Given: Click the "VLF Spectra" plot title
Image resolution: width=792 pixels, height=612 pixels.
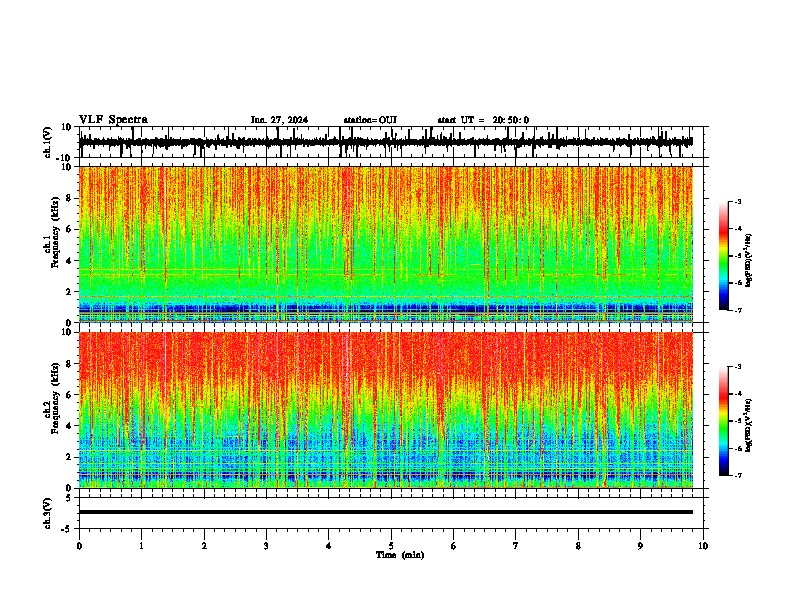Looking at the screenshot, I should pos(113,120).
